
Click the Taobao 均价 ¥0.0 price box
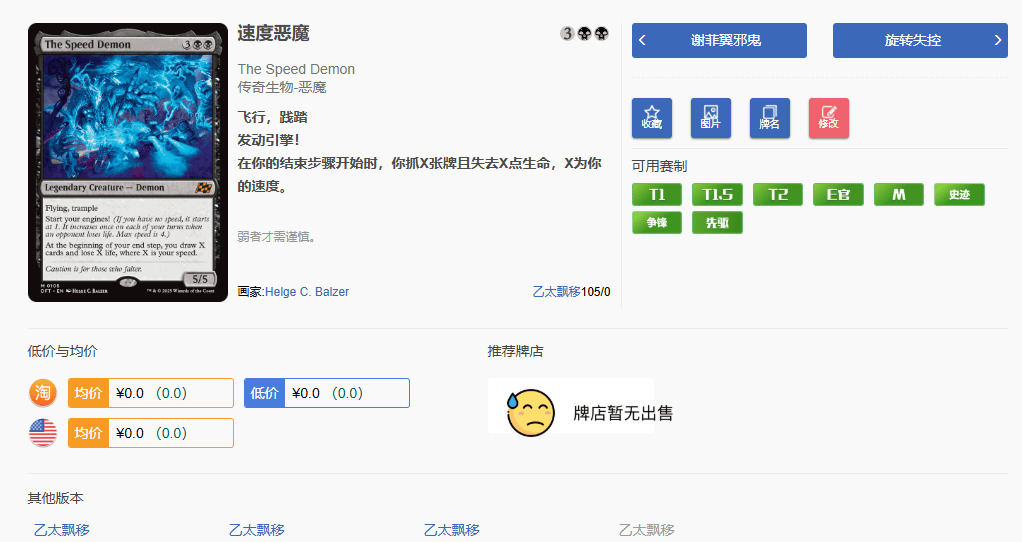(151, 393)
